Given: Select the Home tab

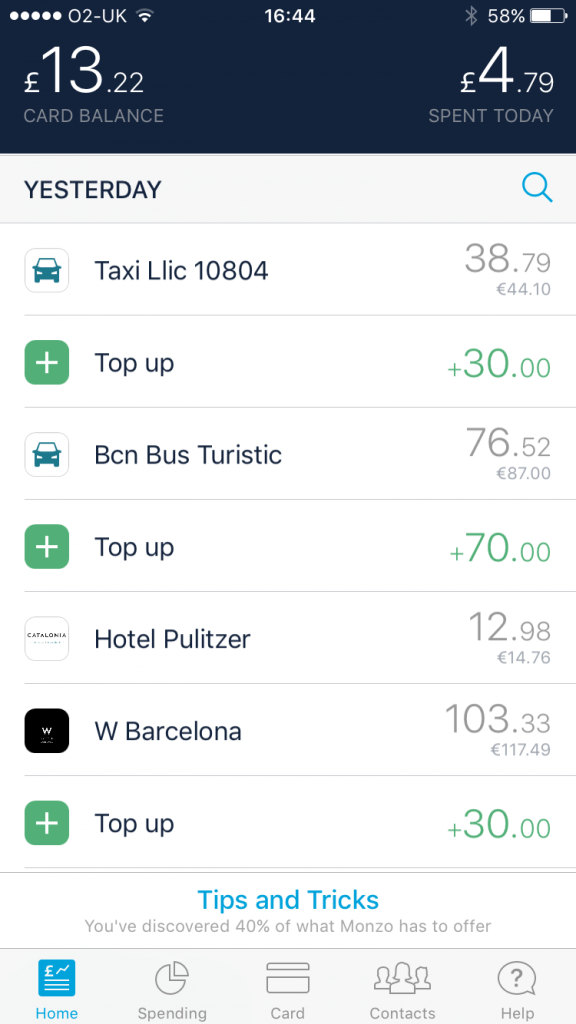Looking at the screenshot, I should tap(57, 990).
